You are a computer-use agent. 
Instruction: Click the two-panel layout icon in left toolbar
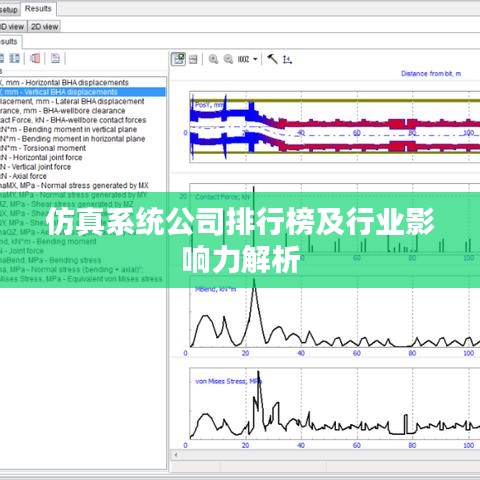(14, 58)
